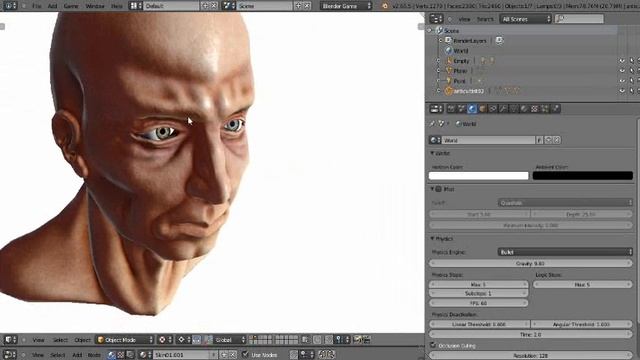Open the Info editor type selector icon
Image resolution: width=640 pixels, height=360 pixels.
click(x=10, y=6)
